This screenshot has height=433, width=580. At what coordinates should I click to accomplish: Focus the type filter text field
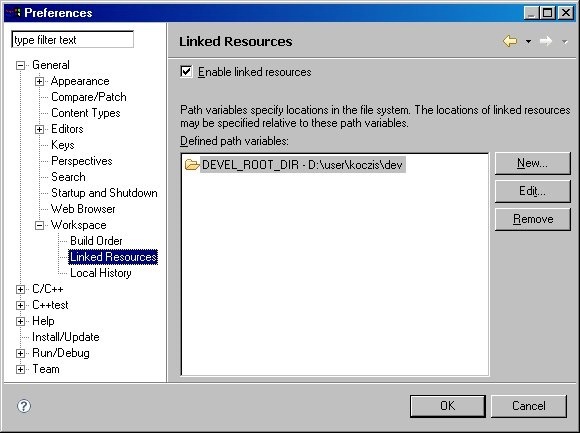tap(72, 40)
